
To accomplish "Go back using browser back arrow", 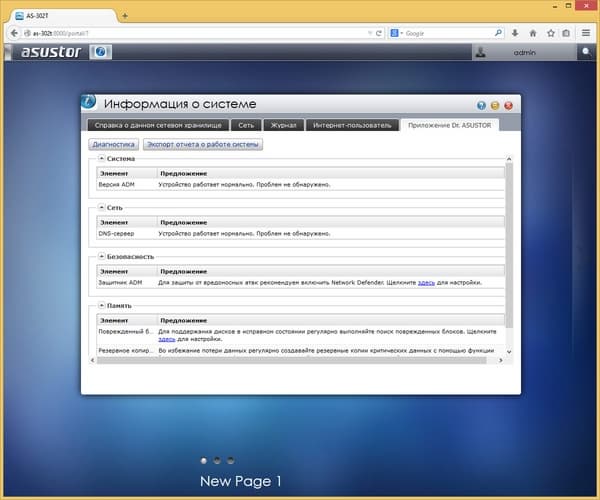I will coord(14,33).
